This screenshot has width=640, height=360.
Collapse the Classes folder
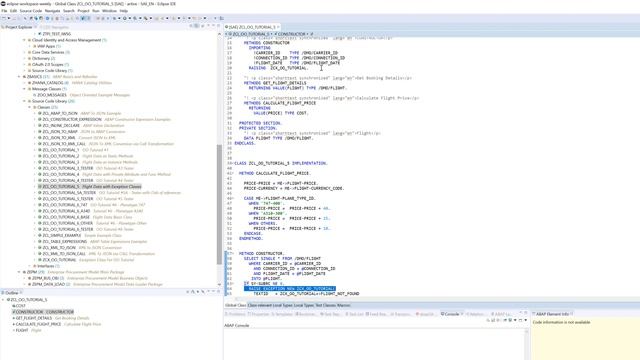[x=30, y=107]
